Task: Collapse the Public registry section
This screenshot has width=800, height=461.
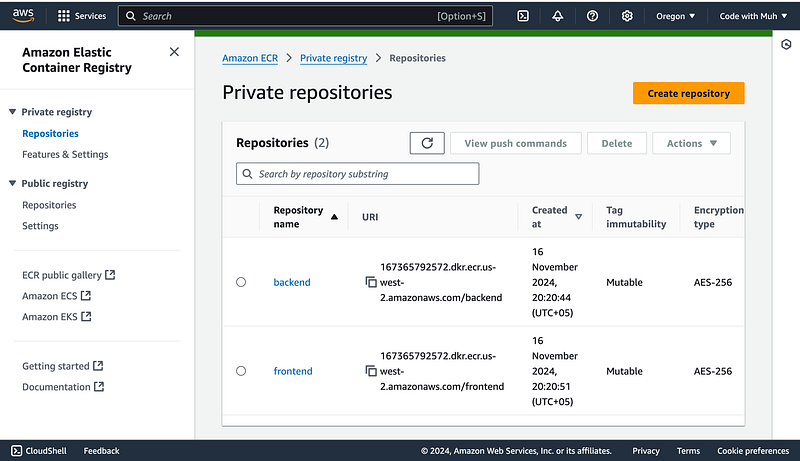Action: [x=12, y=183]
